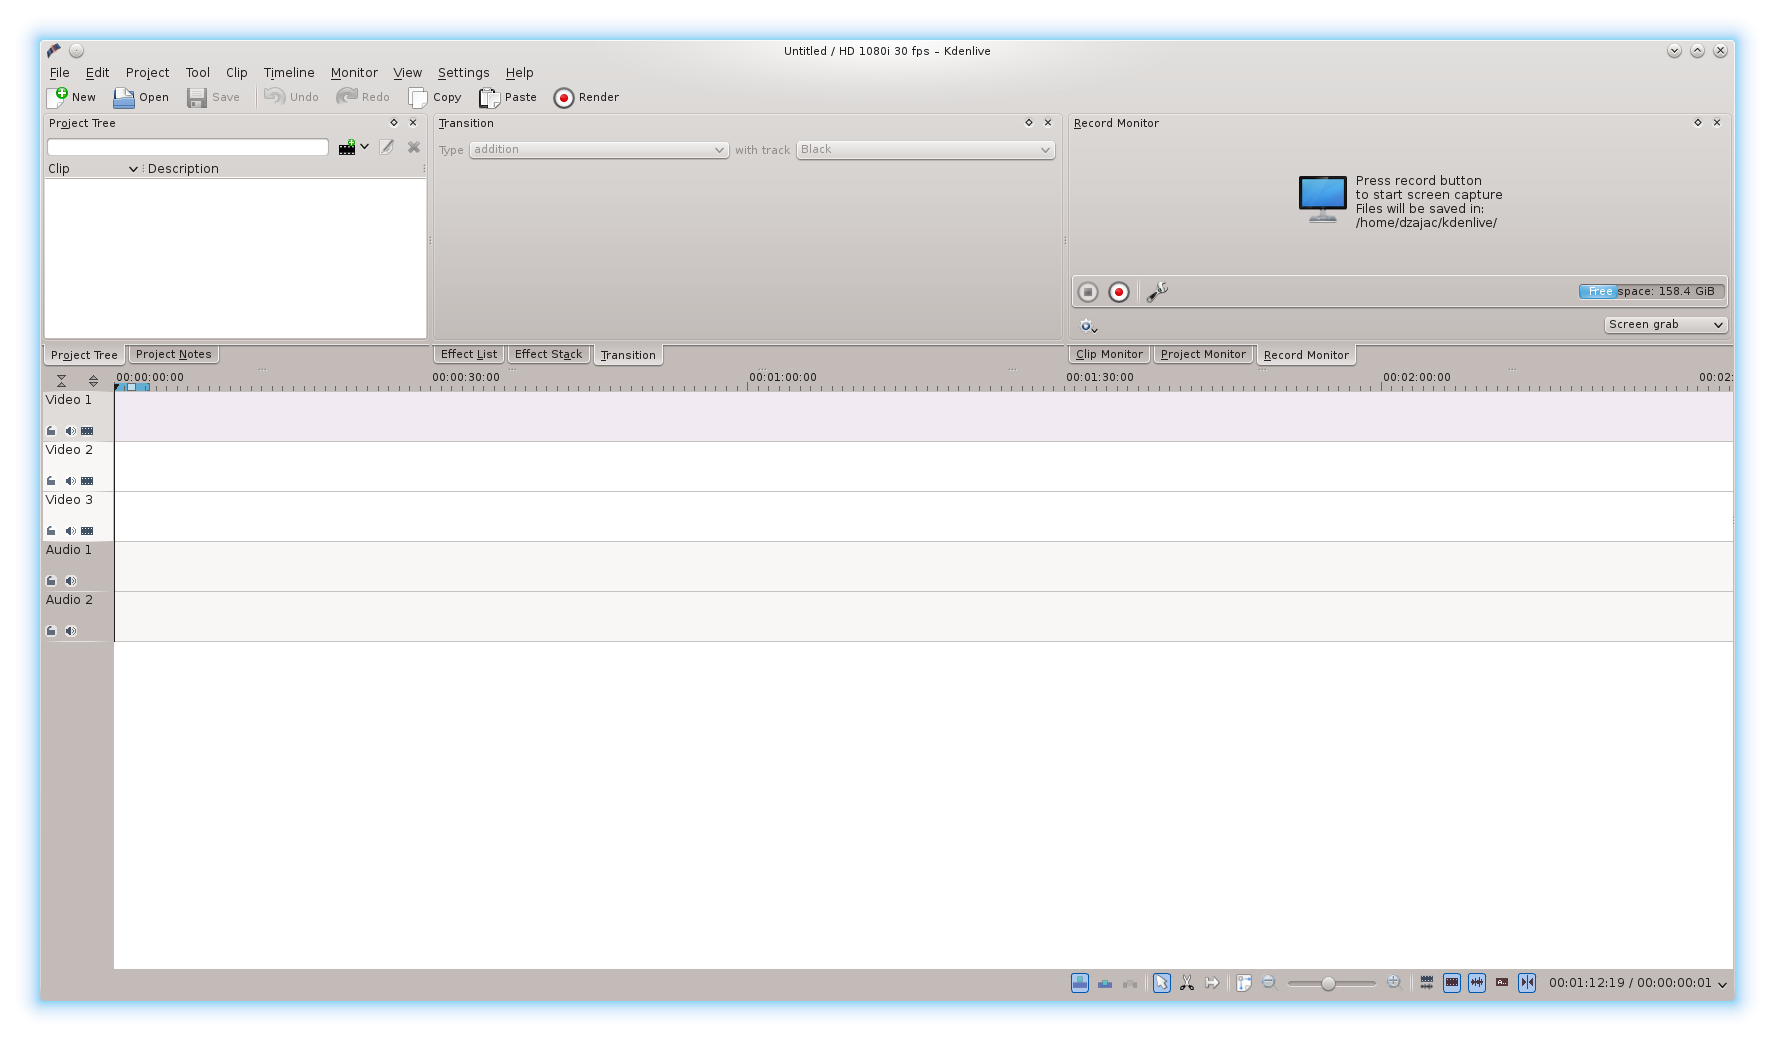Choose the Spacer tool arrow icon
The image size is (1775, 1041).
point(1212,983)
